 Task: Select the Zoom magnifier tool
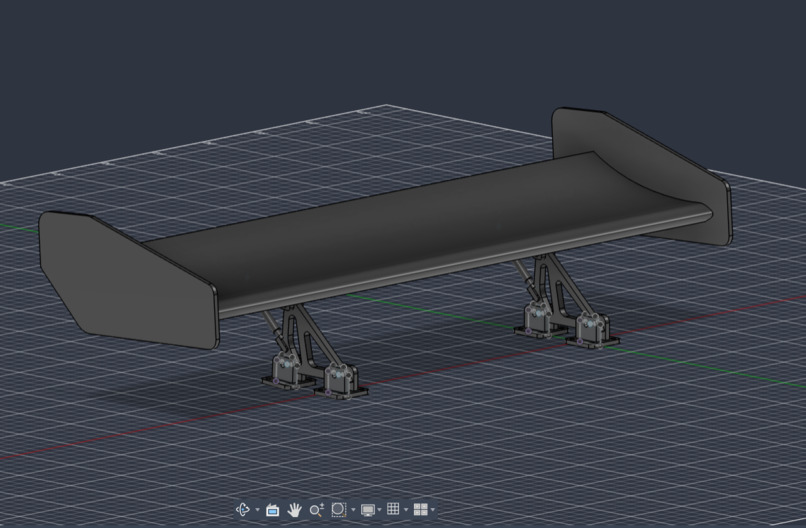pos(317,510)
